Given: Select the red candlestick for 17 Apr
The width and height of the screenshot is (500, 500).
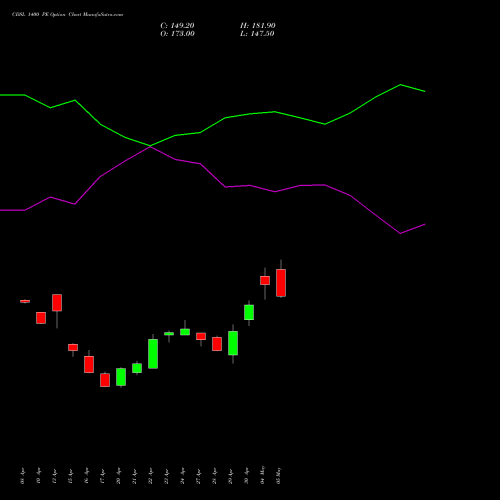Looking at the screenshot, I should click(105, 380).
